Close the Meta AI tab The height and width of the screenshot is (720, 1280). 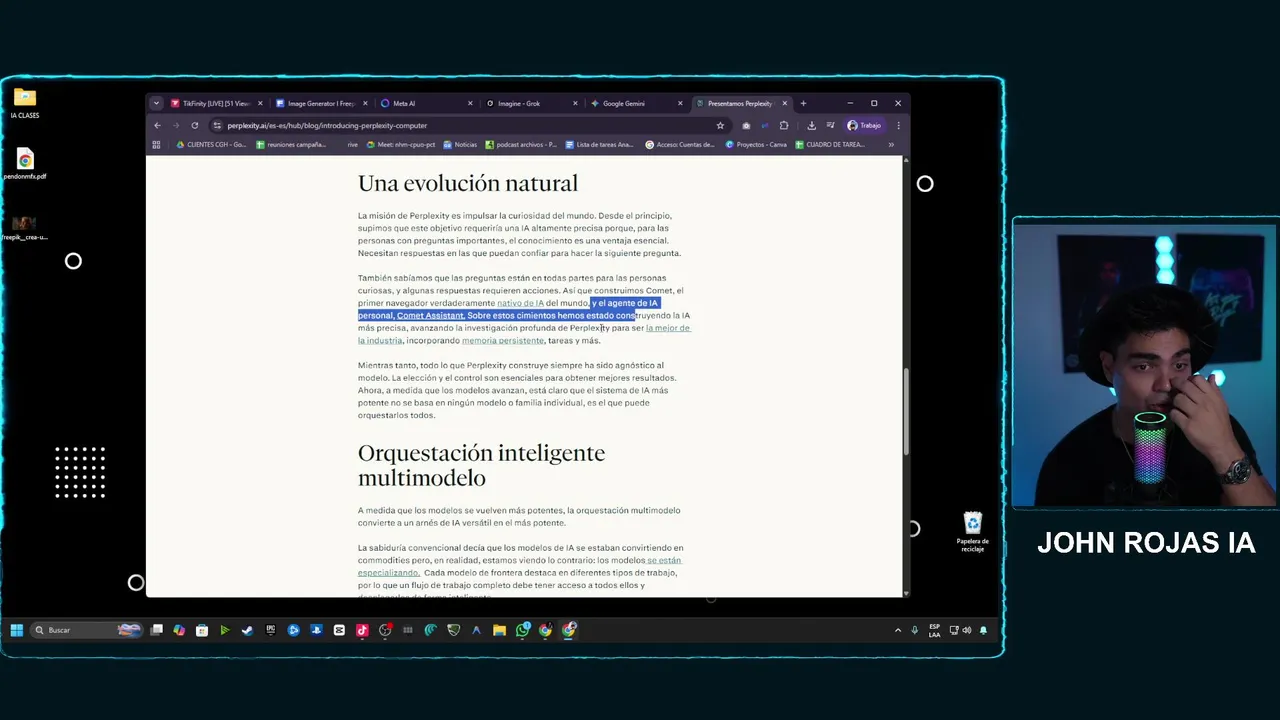471,103
